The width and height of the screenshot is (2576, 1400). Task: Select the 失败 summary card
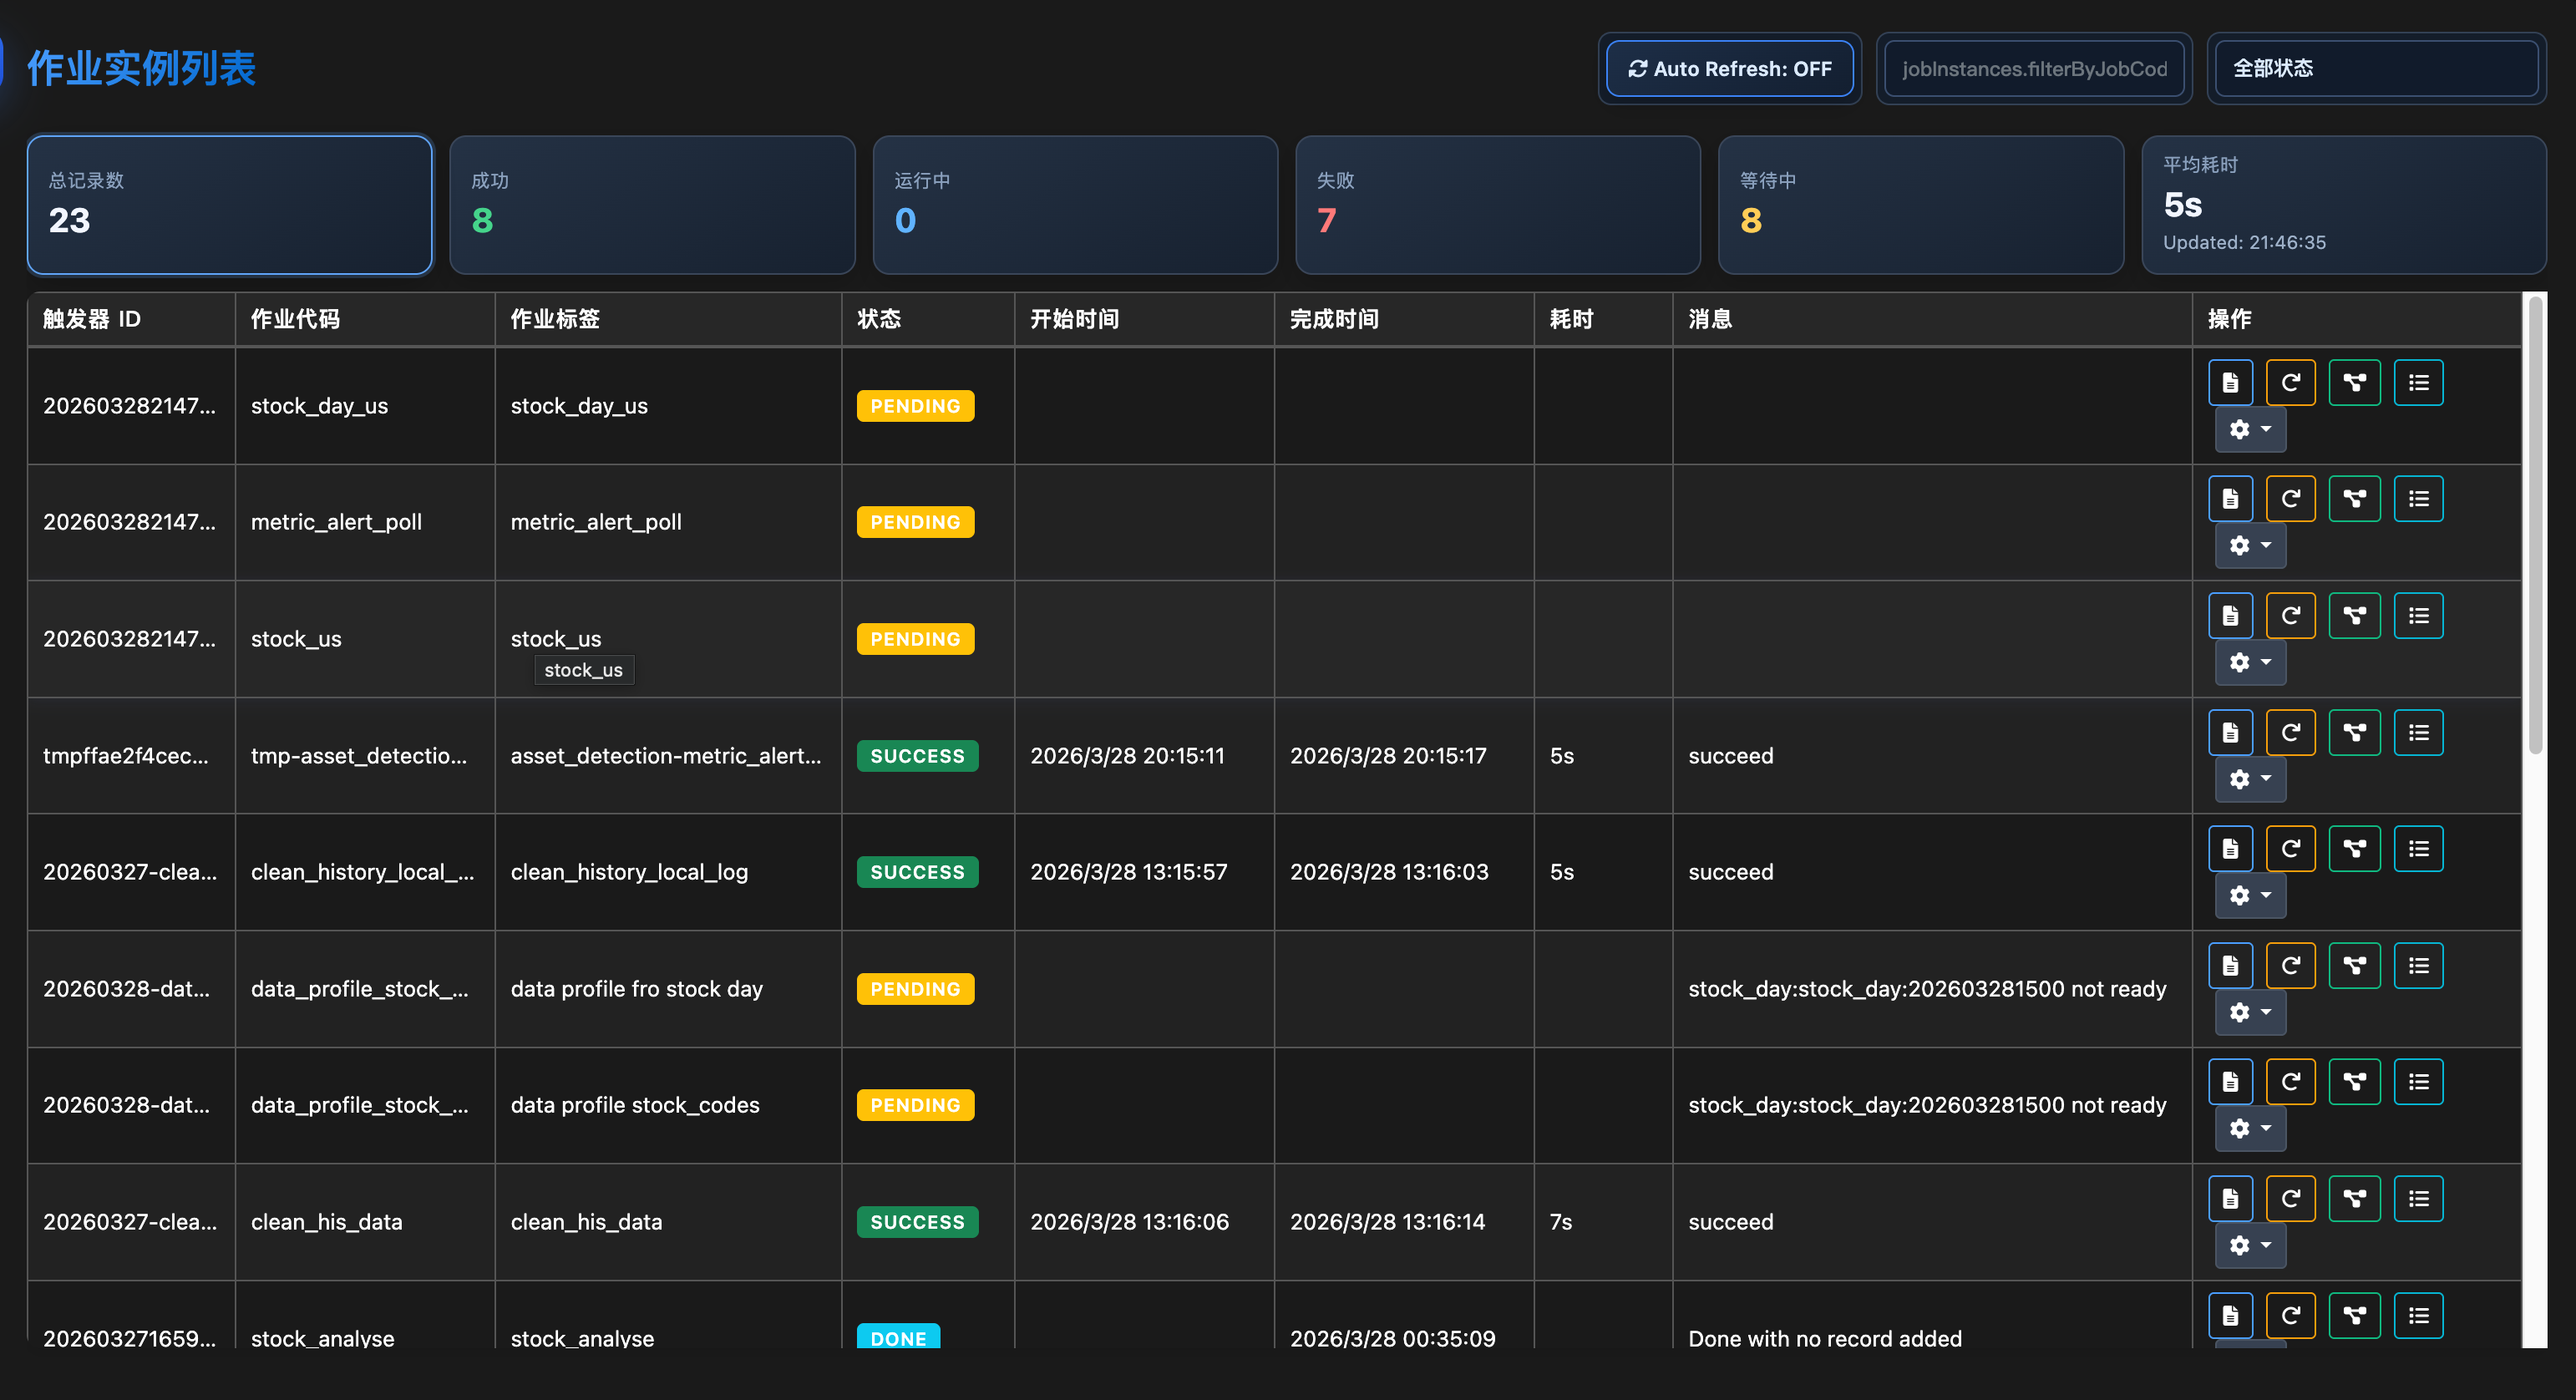point(1497,205)
